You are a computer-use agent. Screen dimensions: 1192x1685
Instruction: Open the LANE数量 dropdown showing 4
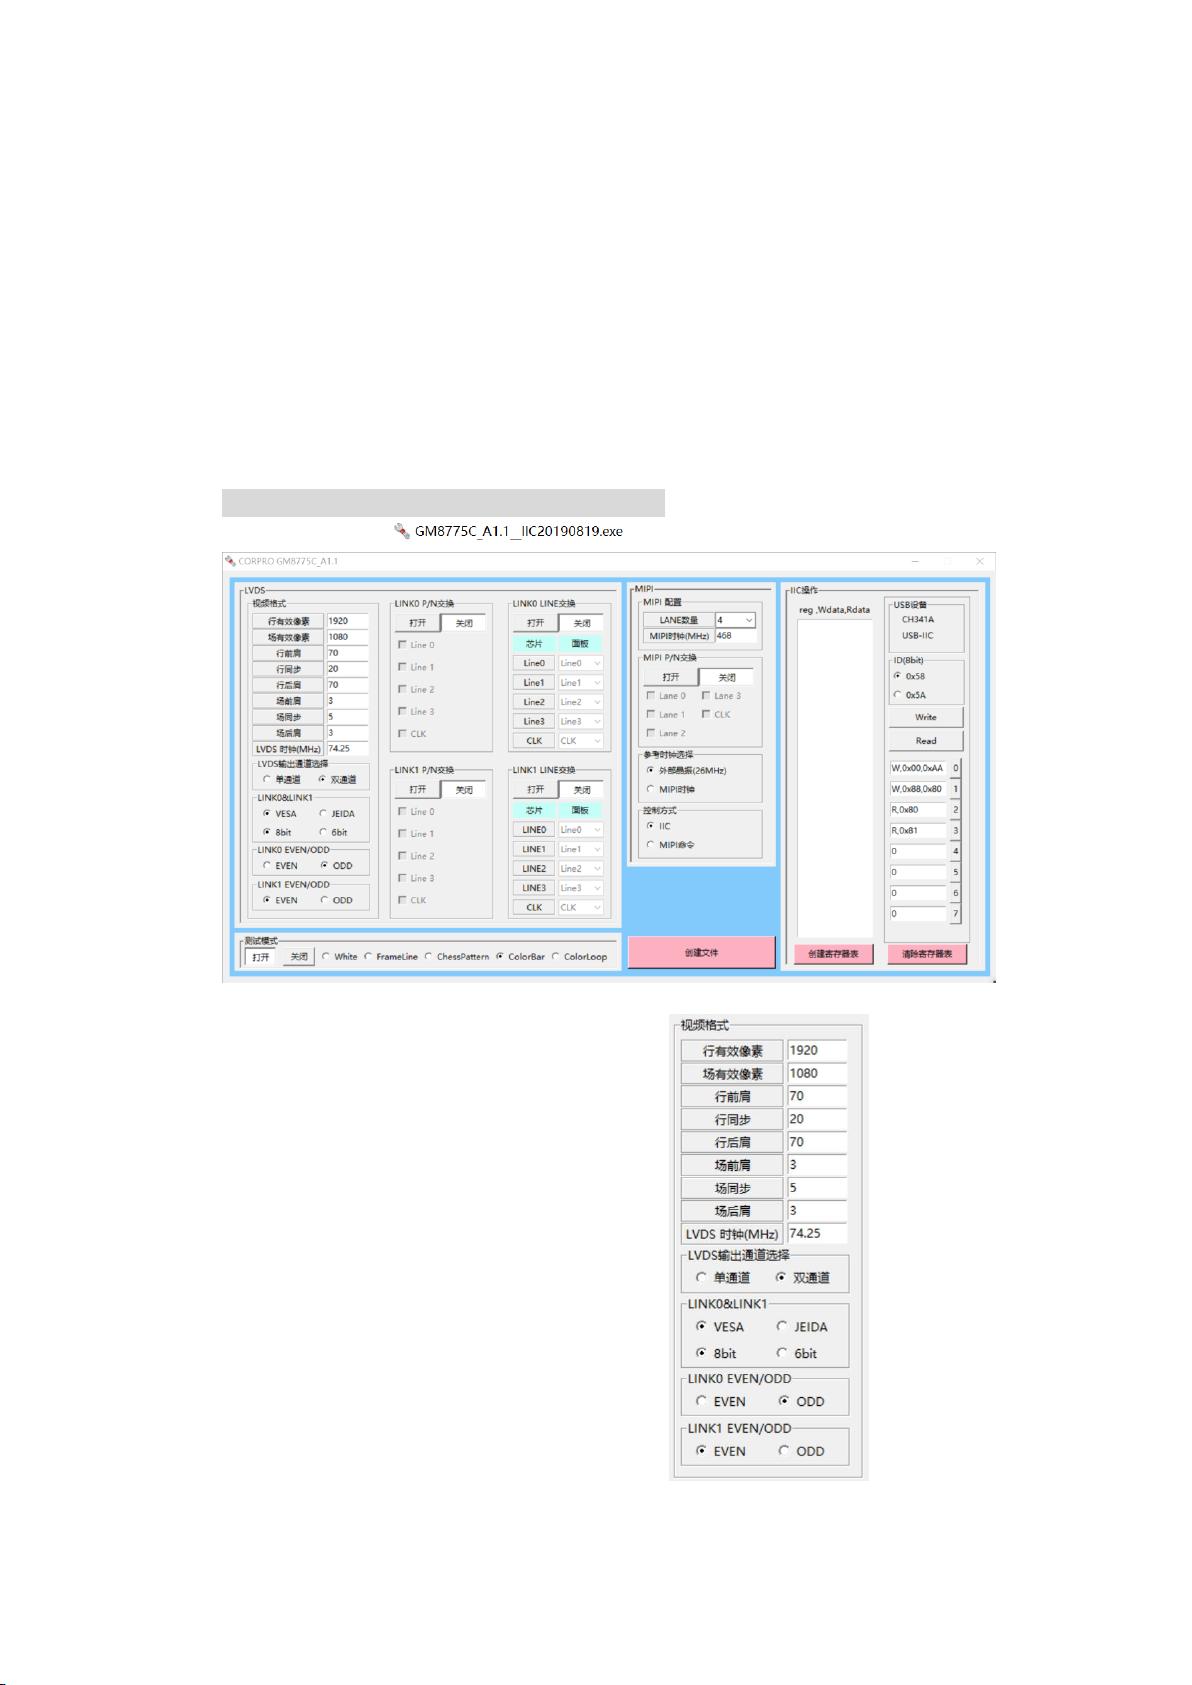point(748,620)
